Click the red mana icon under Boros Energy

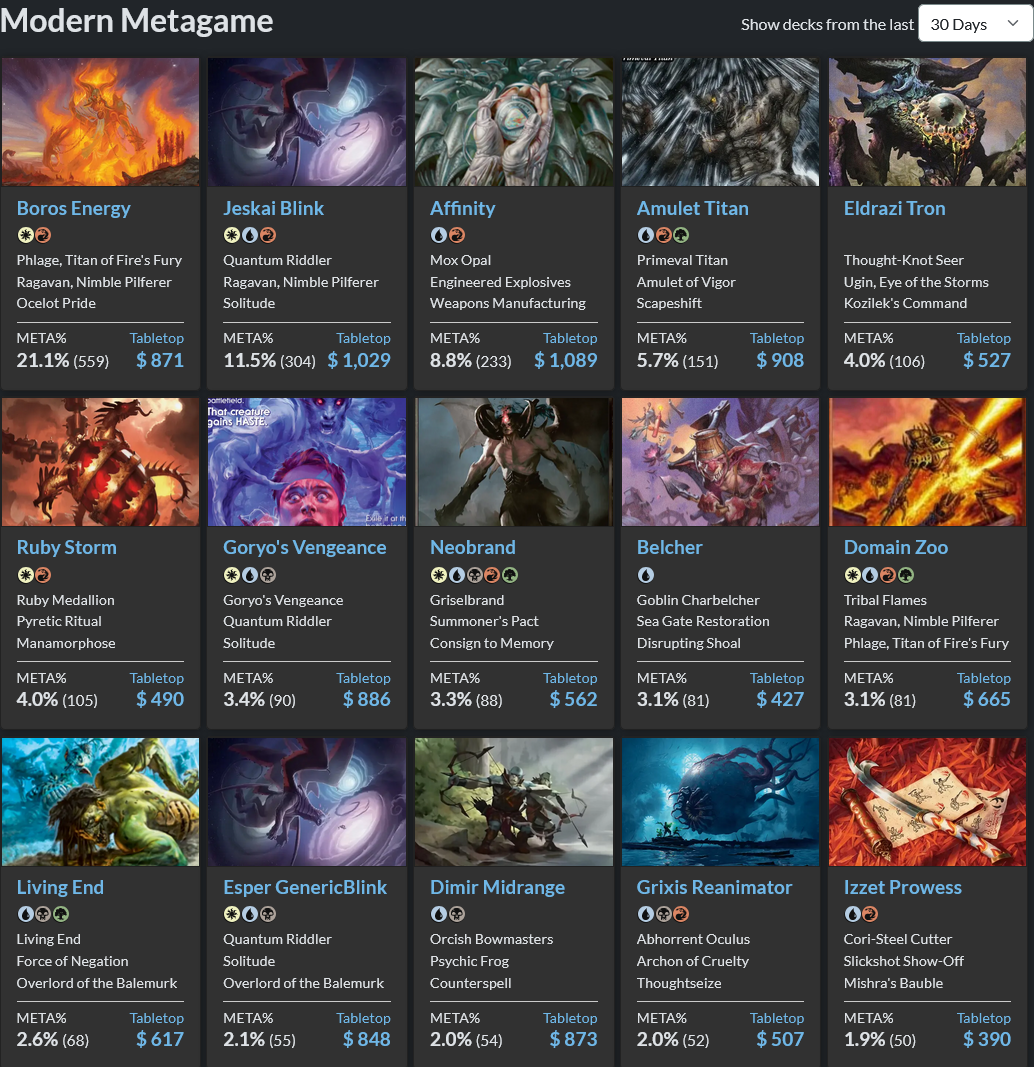pyautogui.click(x=43, y=235)
